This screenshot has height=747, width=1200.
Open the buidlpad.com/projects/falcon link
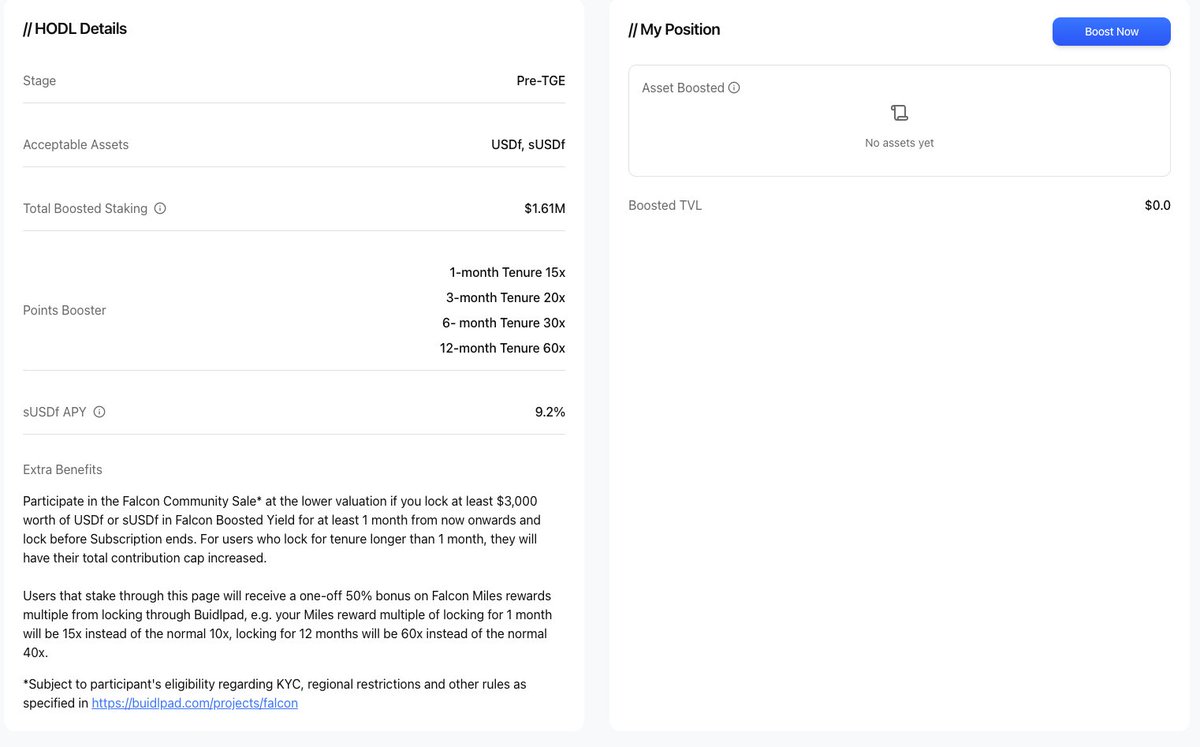click(194, 703)
